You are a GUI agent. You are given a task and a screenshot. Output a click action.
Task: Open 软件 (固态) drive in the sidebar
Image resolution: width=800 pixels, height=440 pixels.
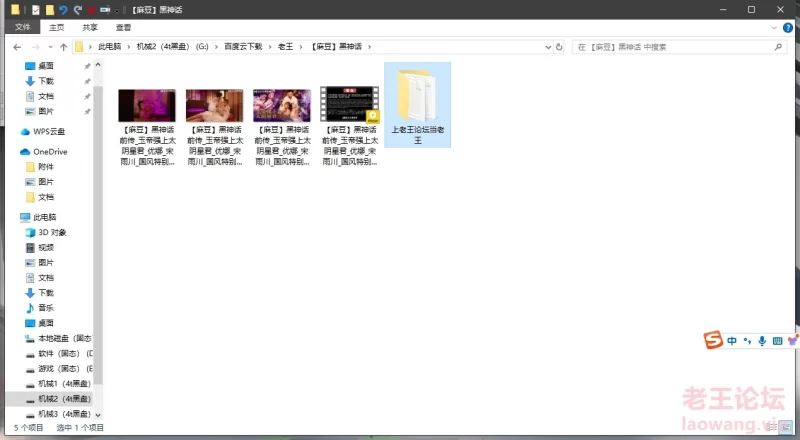pyautogui.click(x=65, y=353)
